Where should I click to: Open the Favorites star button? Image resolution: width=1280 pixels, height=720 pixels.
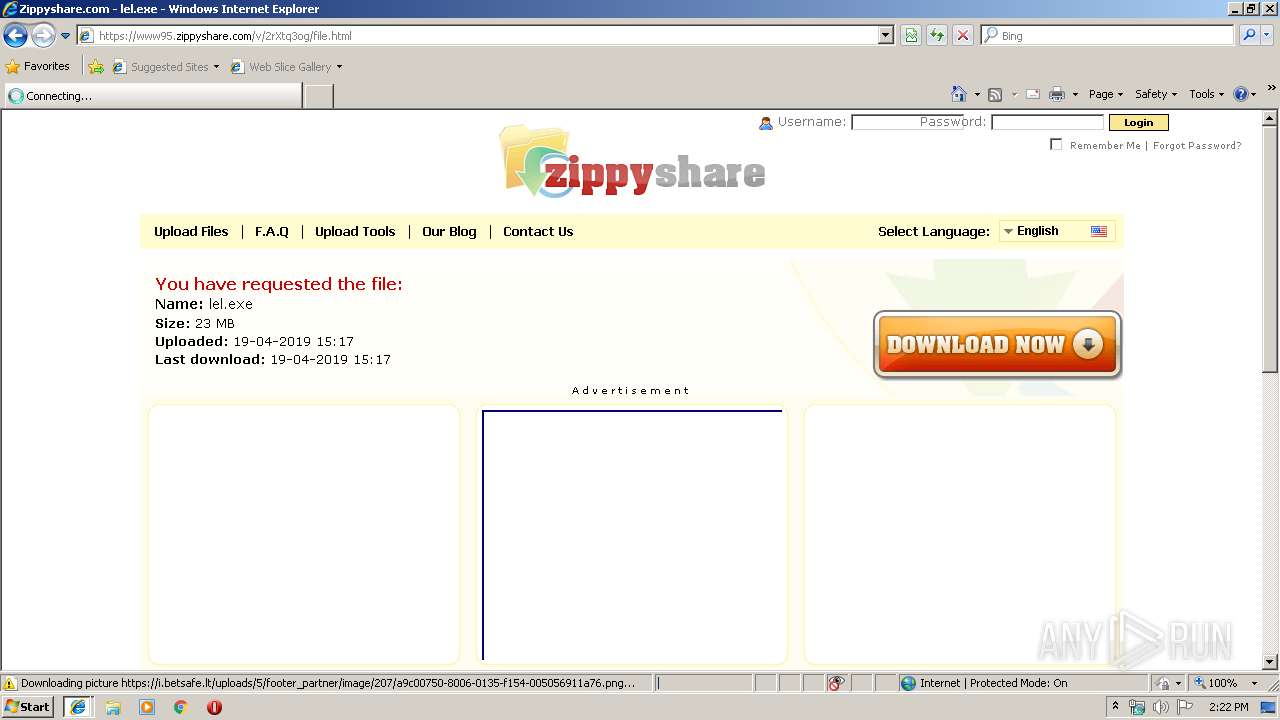[x=38, y=67]
